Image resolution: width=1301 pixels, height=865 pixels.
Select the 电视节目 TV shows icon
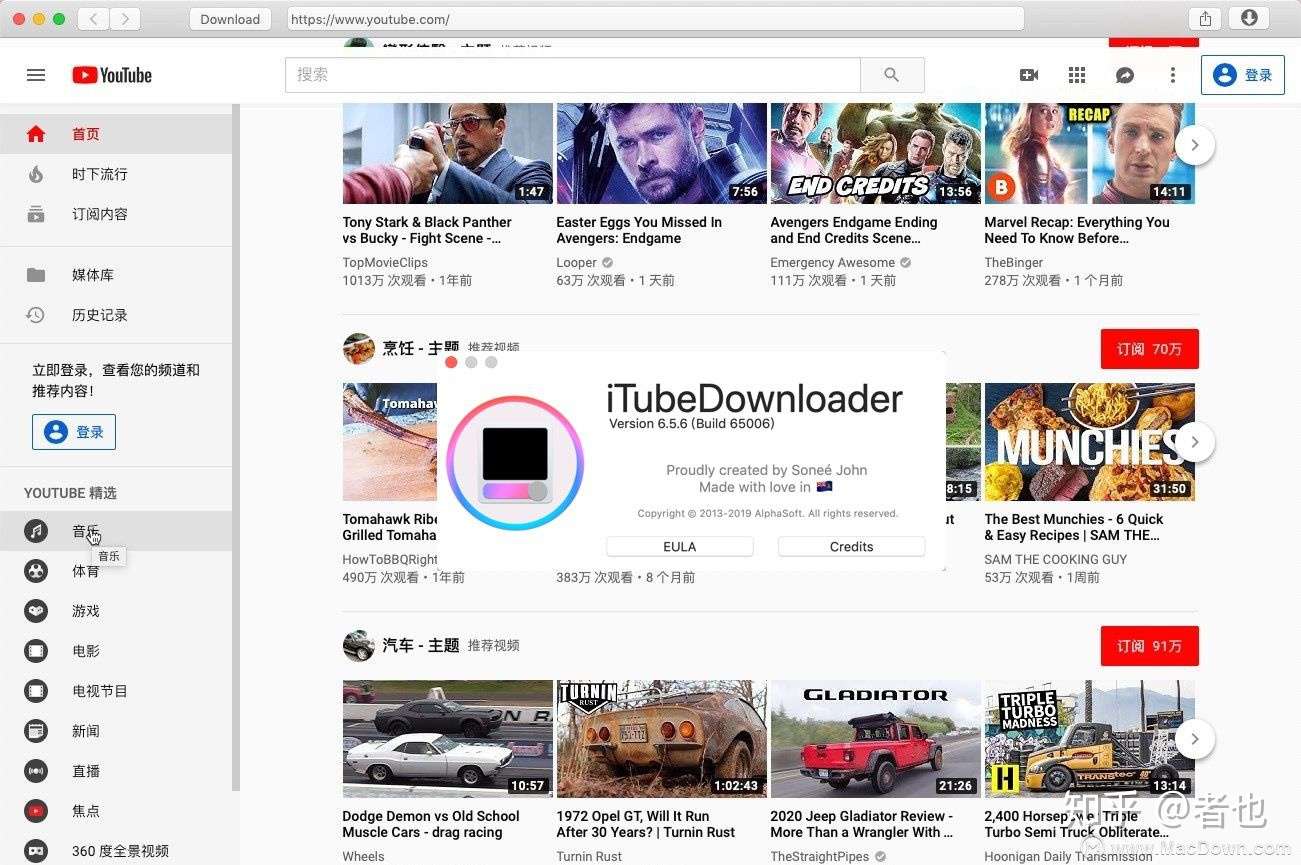36,691
